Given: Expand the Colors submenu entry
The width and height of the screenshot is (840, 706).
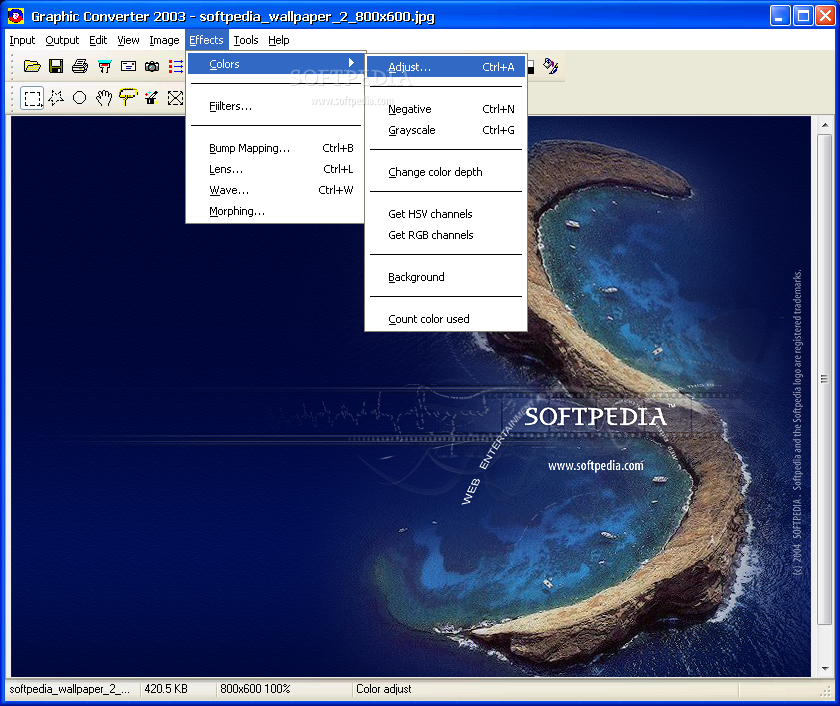Looking at the screenshot, I should pos(274,64).
